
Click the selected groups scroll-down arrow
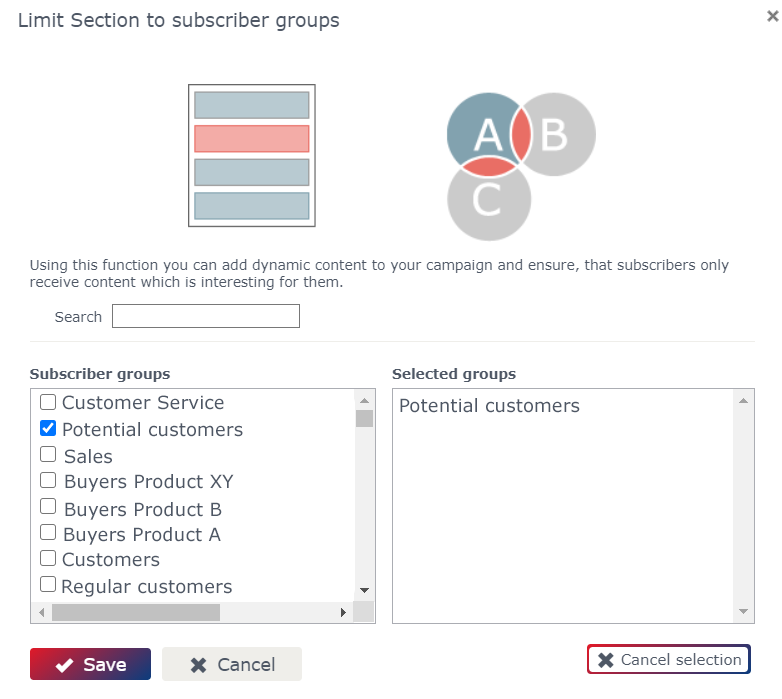(x=744, y=611)
